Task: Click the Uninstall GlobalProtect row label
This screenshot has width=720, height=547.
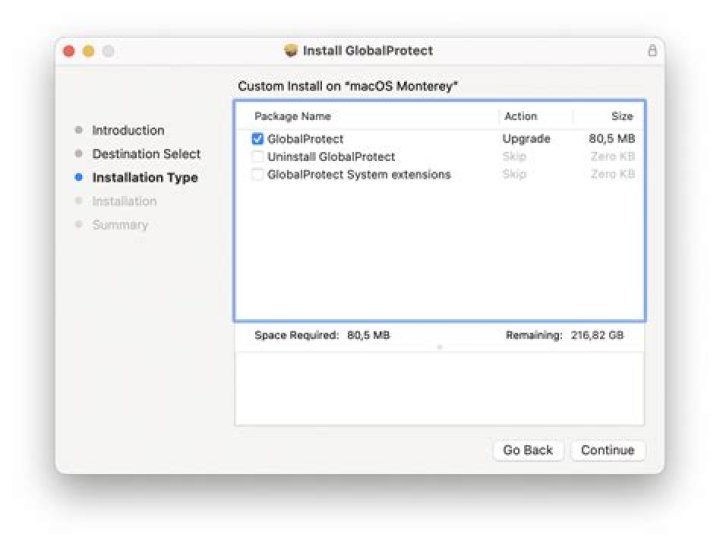Action: 331,157
